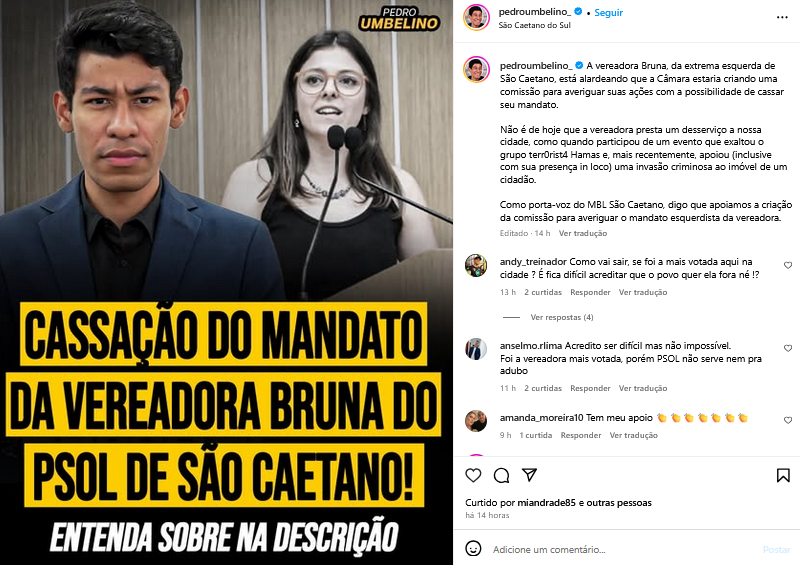Click Ver tradução under the caption

pos(583,233)
